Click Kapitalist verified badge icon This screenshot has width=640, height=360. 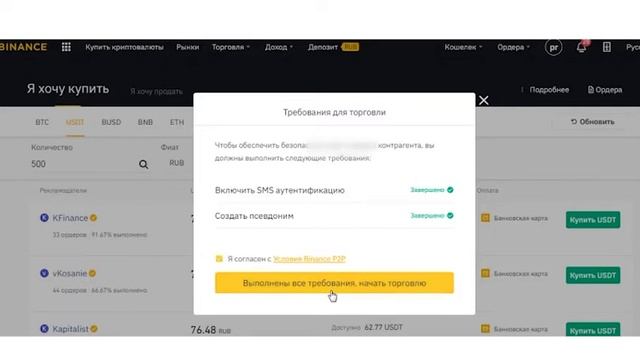click(94, 329)
